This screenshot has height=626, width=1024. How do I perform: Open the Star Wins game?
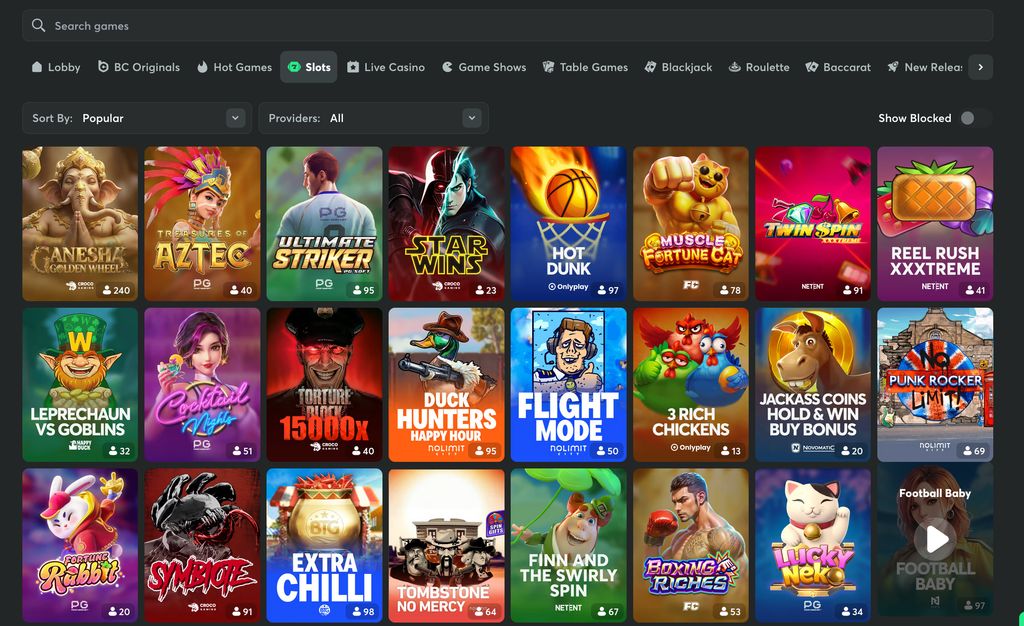coord(447,224)
